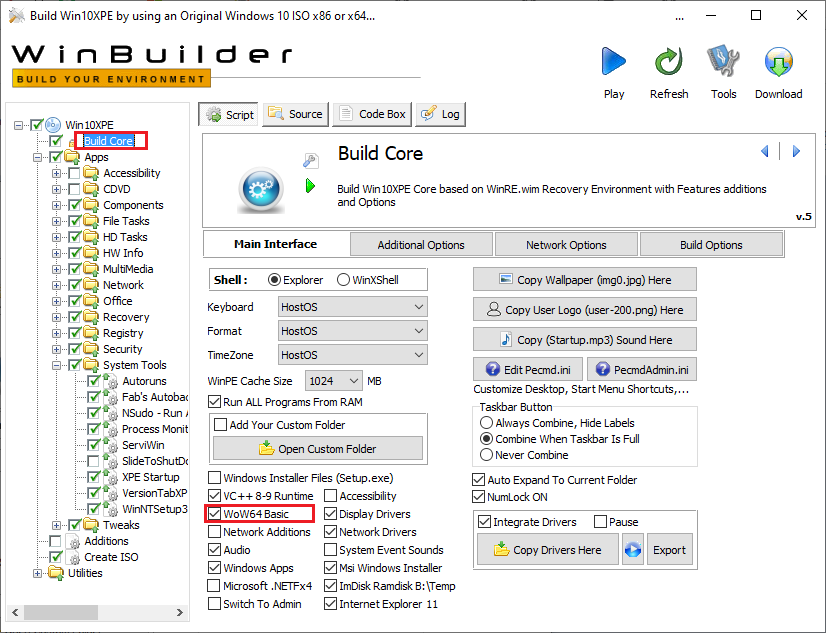Screen dimensions: 826x633
Task: Select the Explorer shell radio button
Action: point(274,280)
